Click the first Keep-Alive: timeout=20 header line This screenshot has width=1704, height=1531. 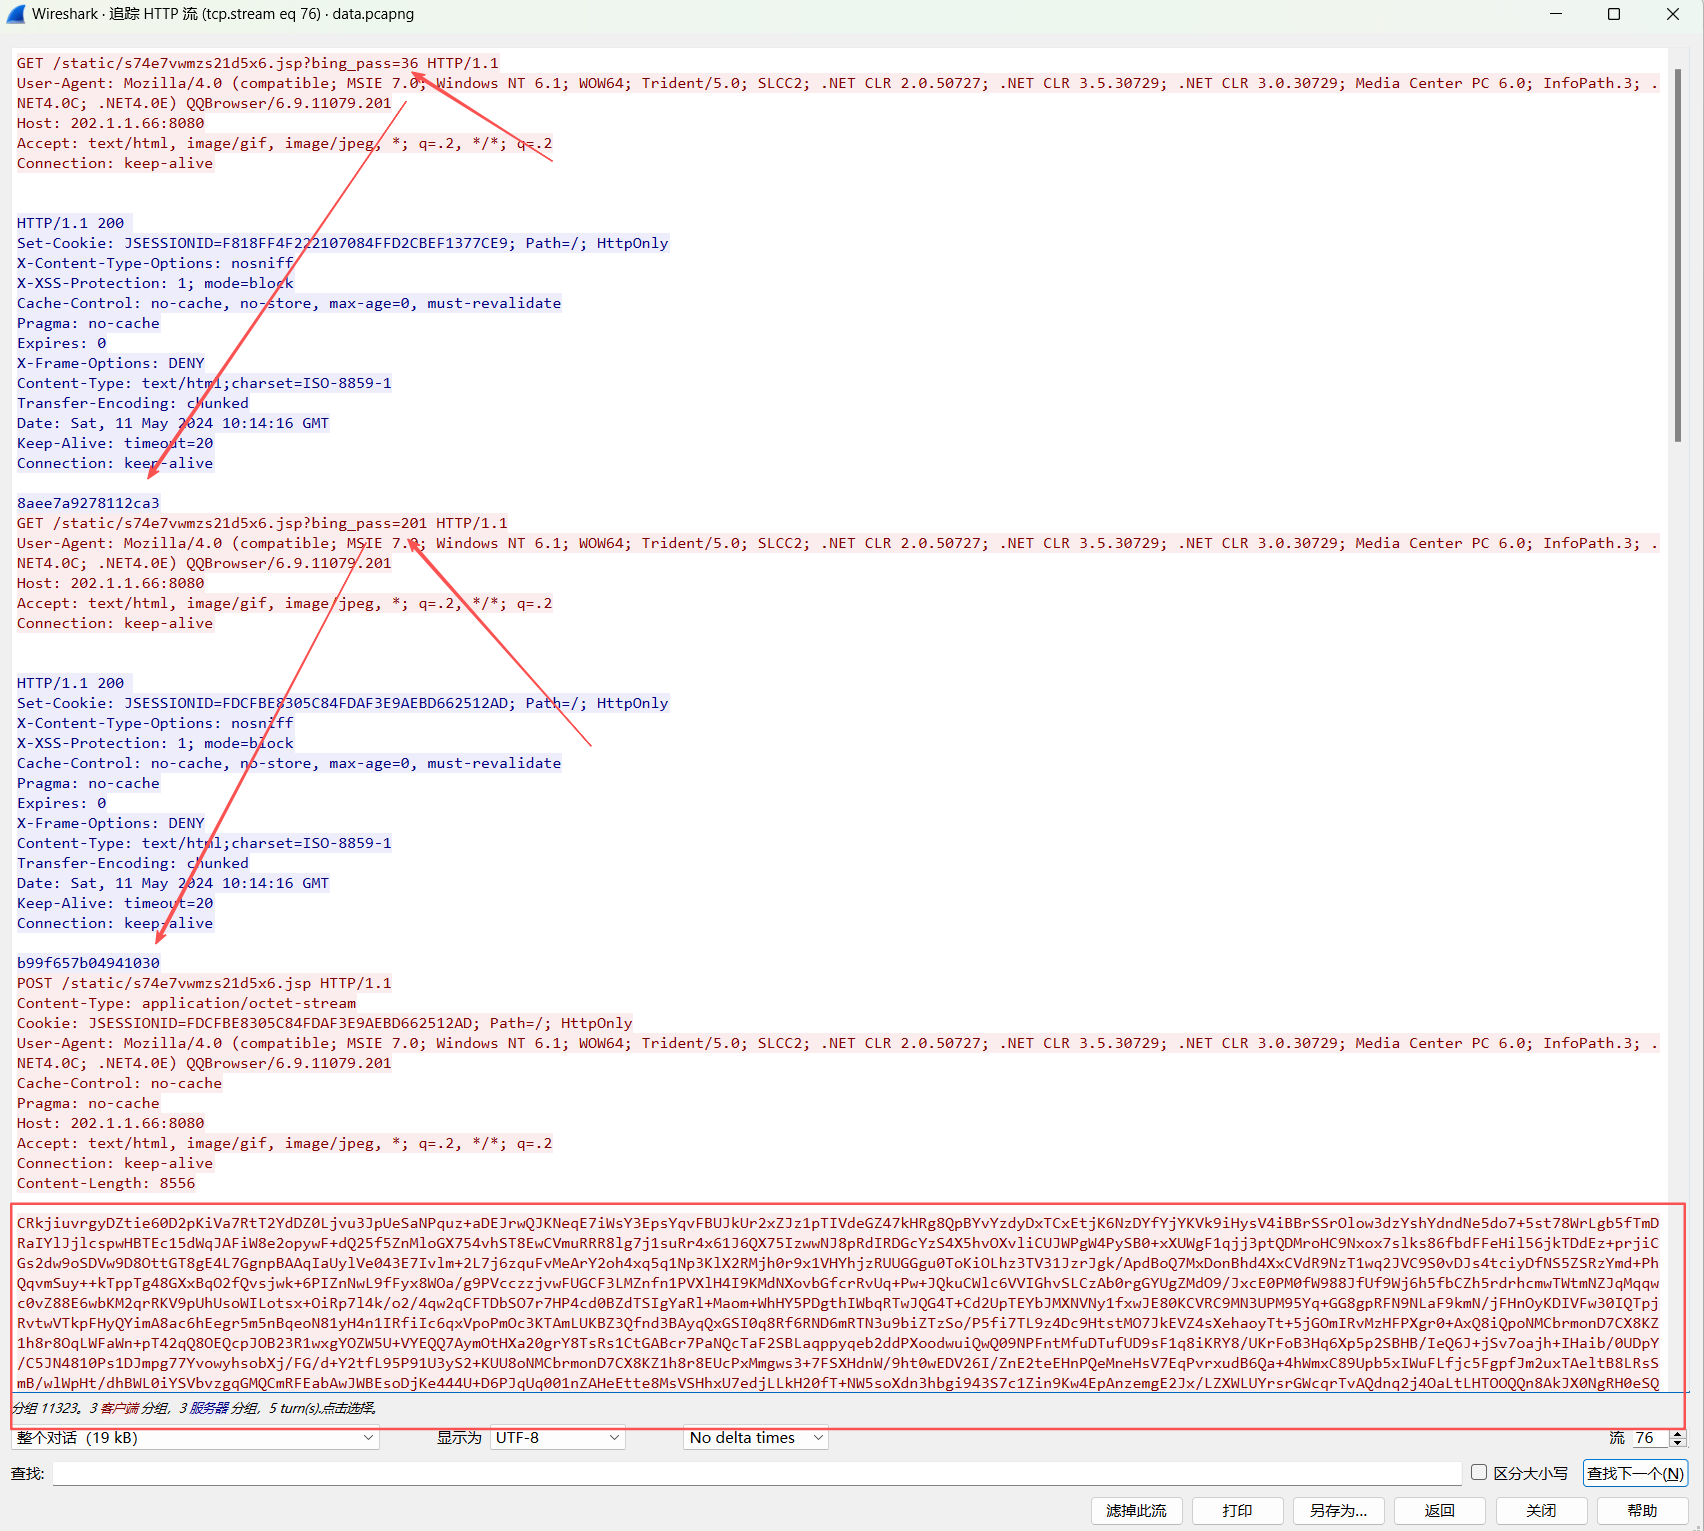pyautogui.click(x=115, y=443)
